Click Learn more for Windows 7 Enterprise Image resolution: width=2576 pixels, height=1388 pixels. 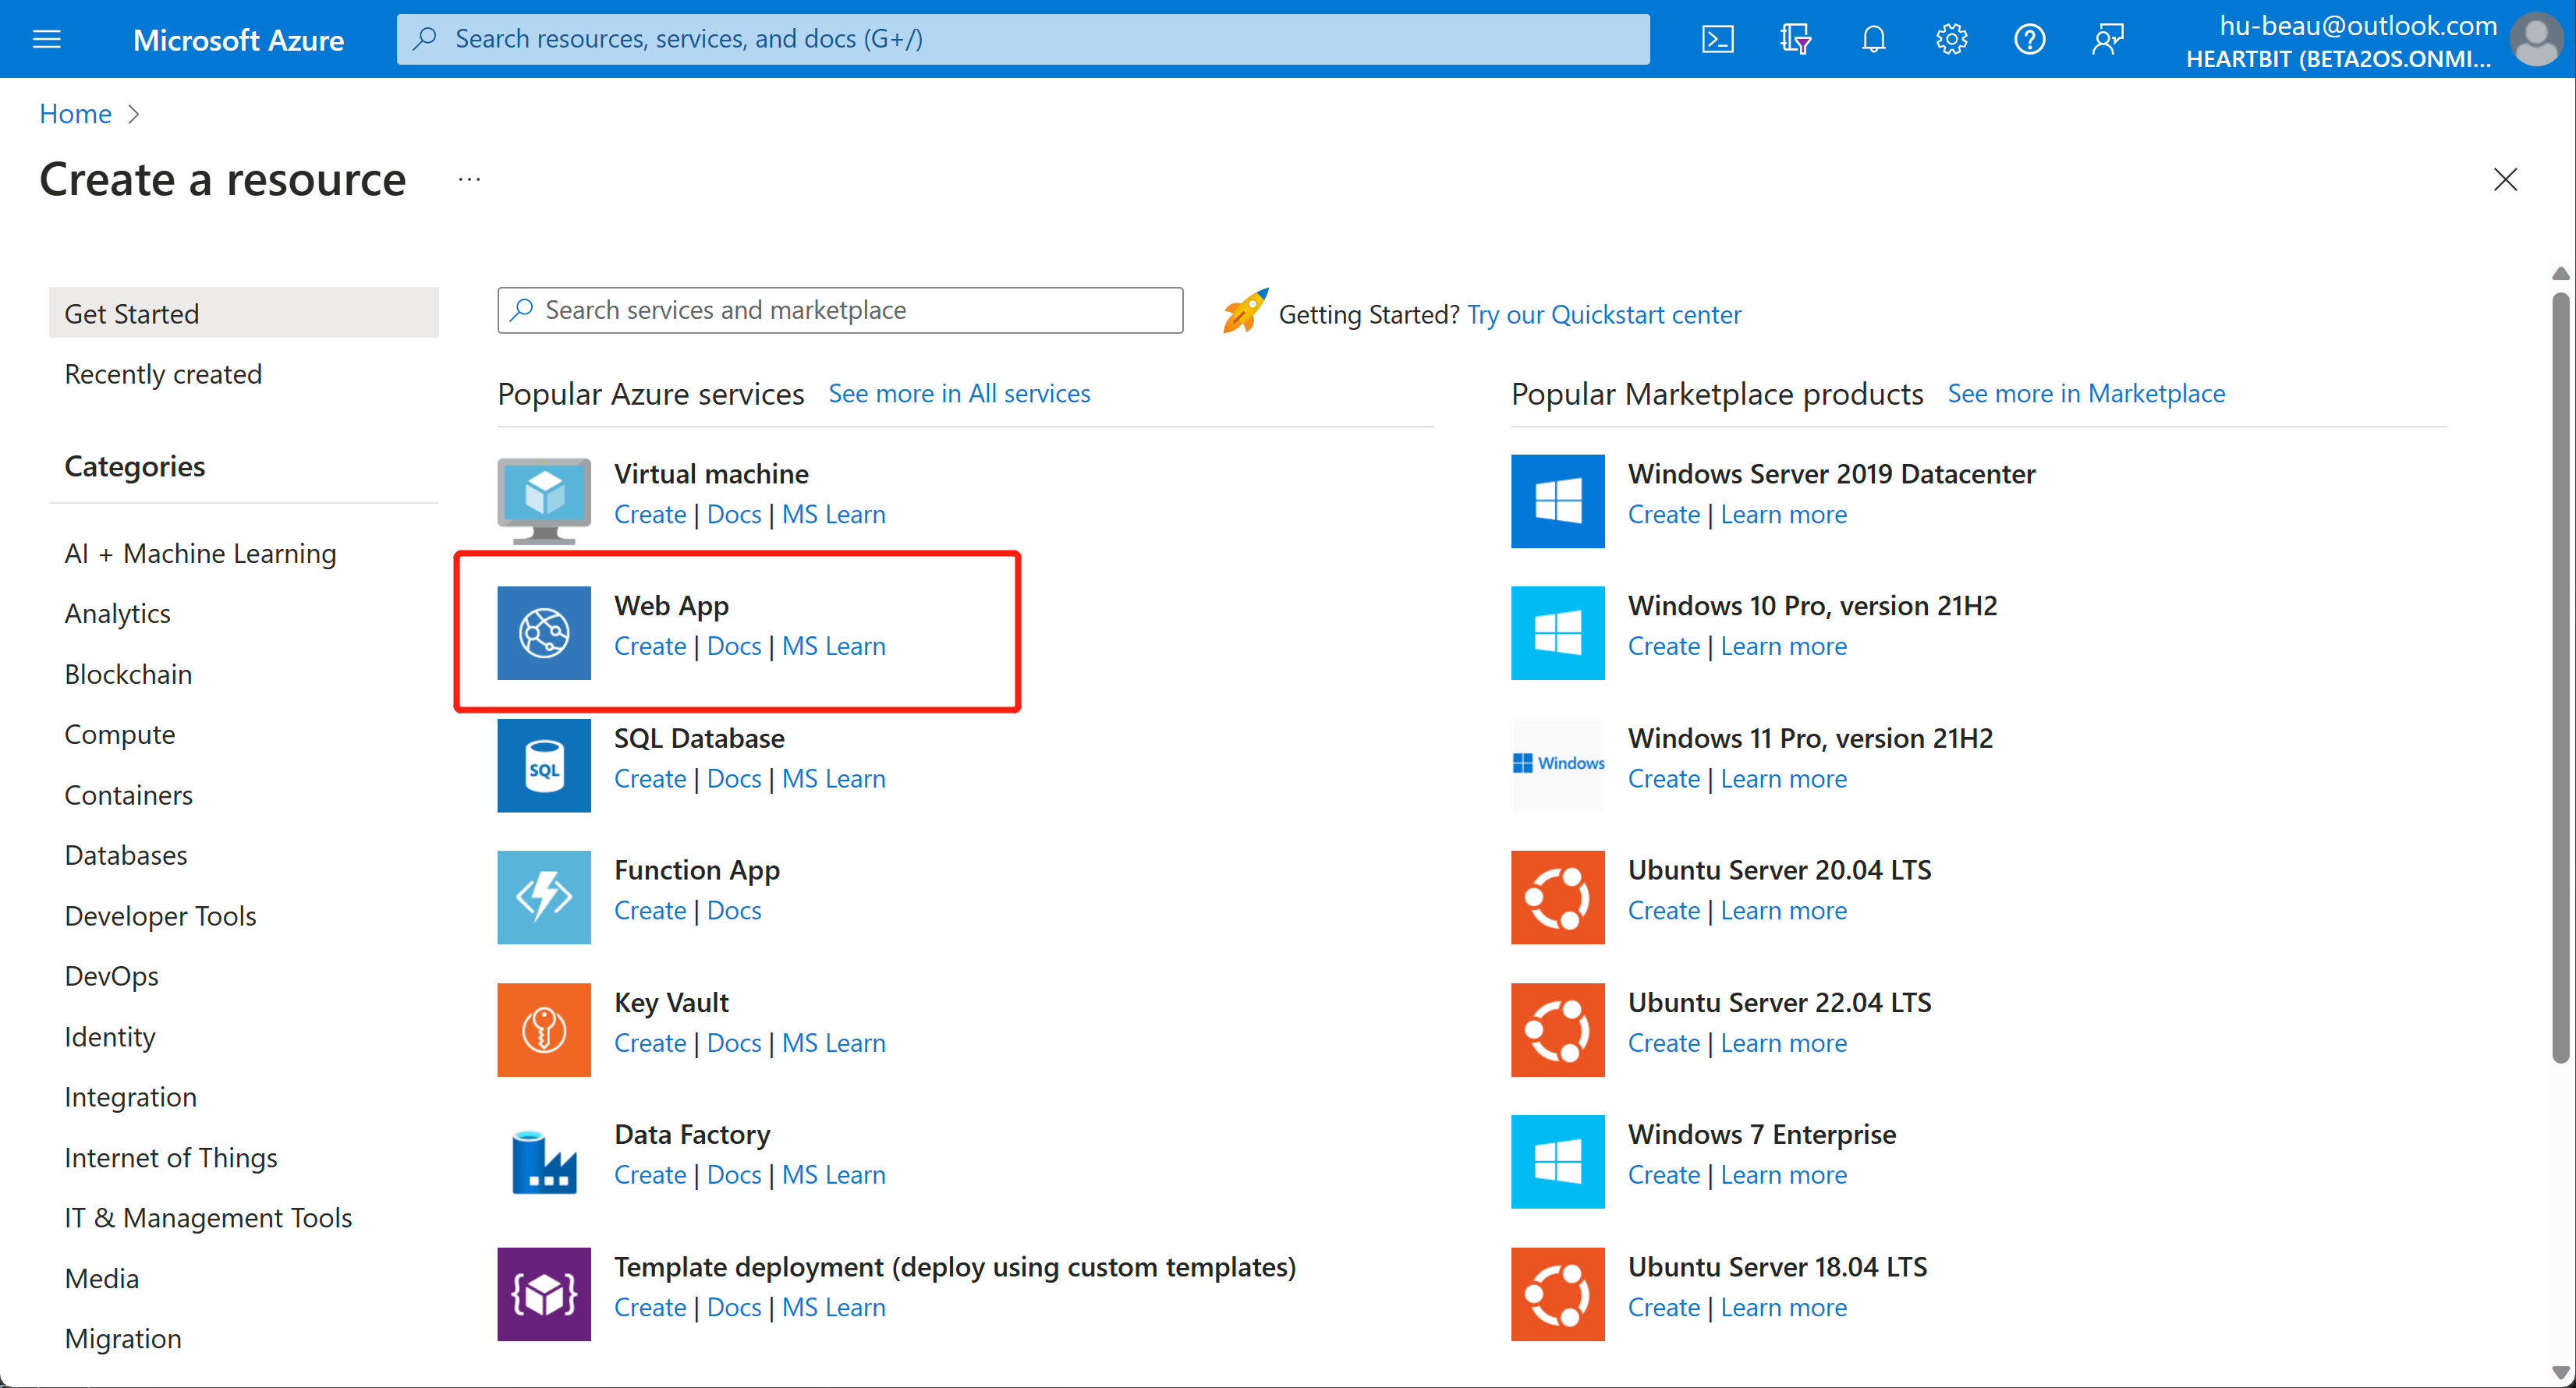pos(1783,1174)
